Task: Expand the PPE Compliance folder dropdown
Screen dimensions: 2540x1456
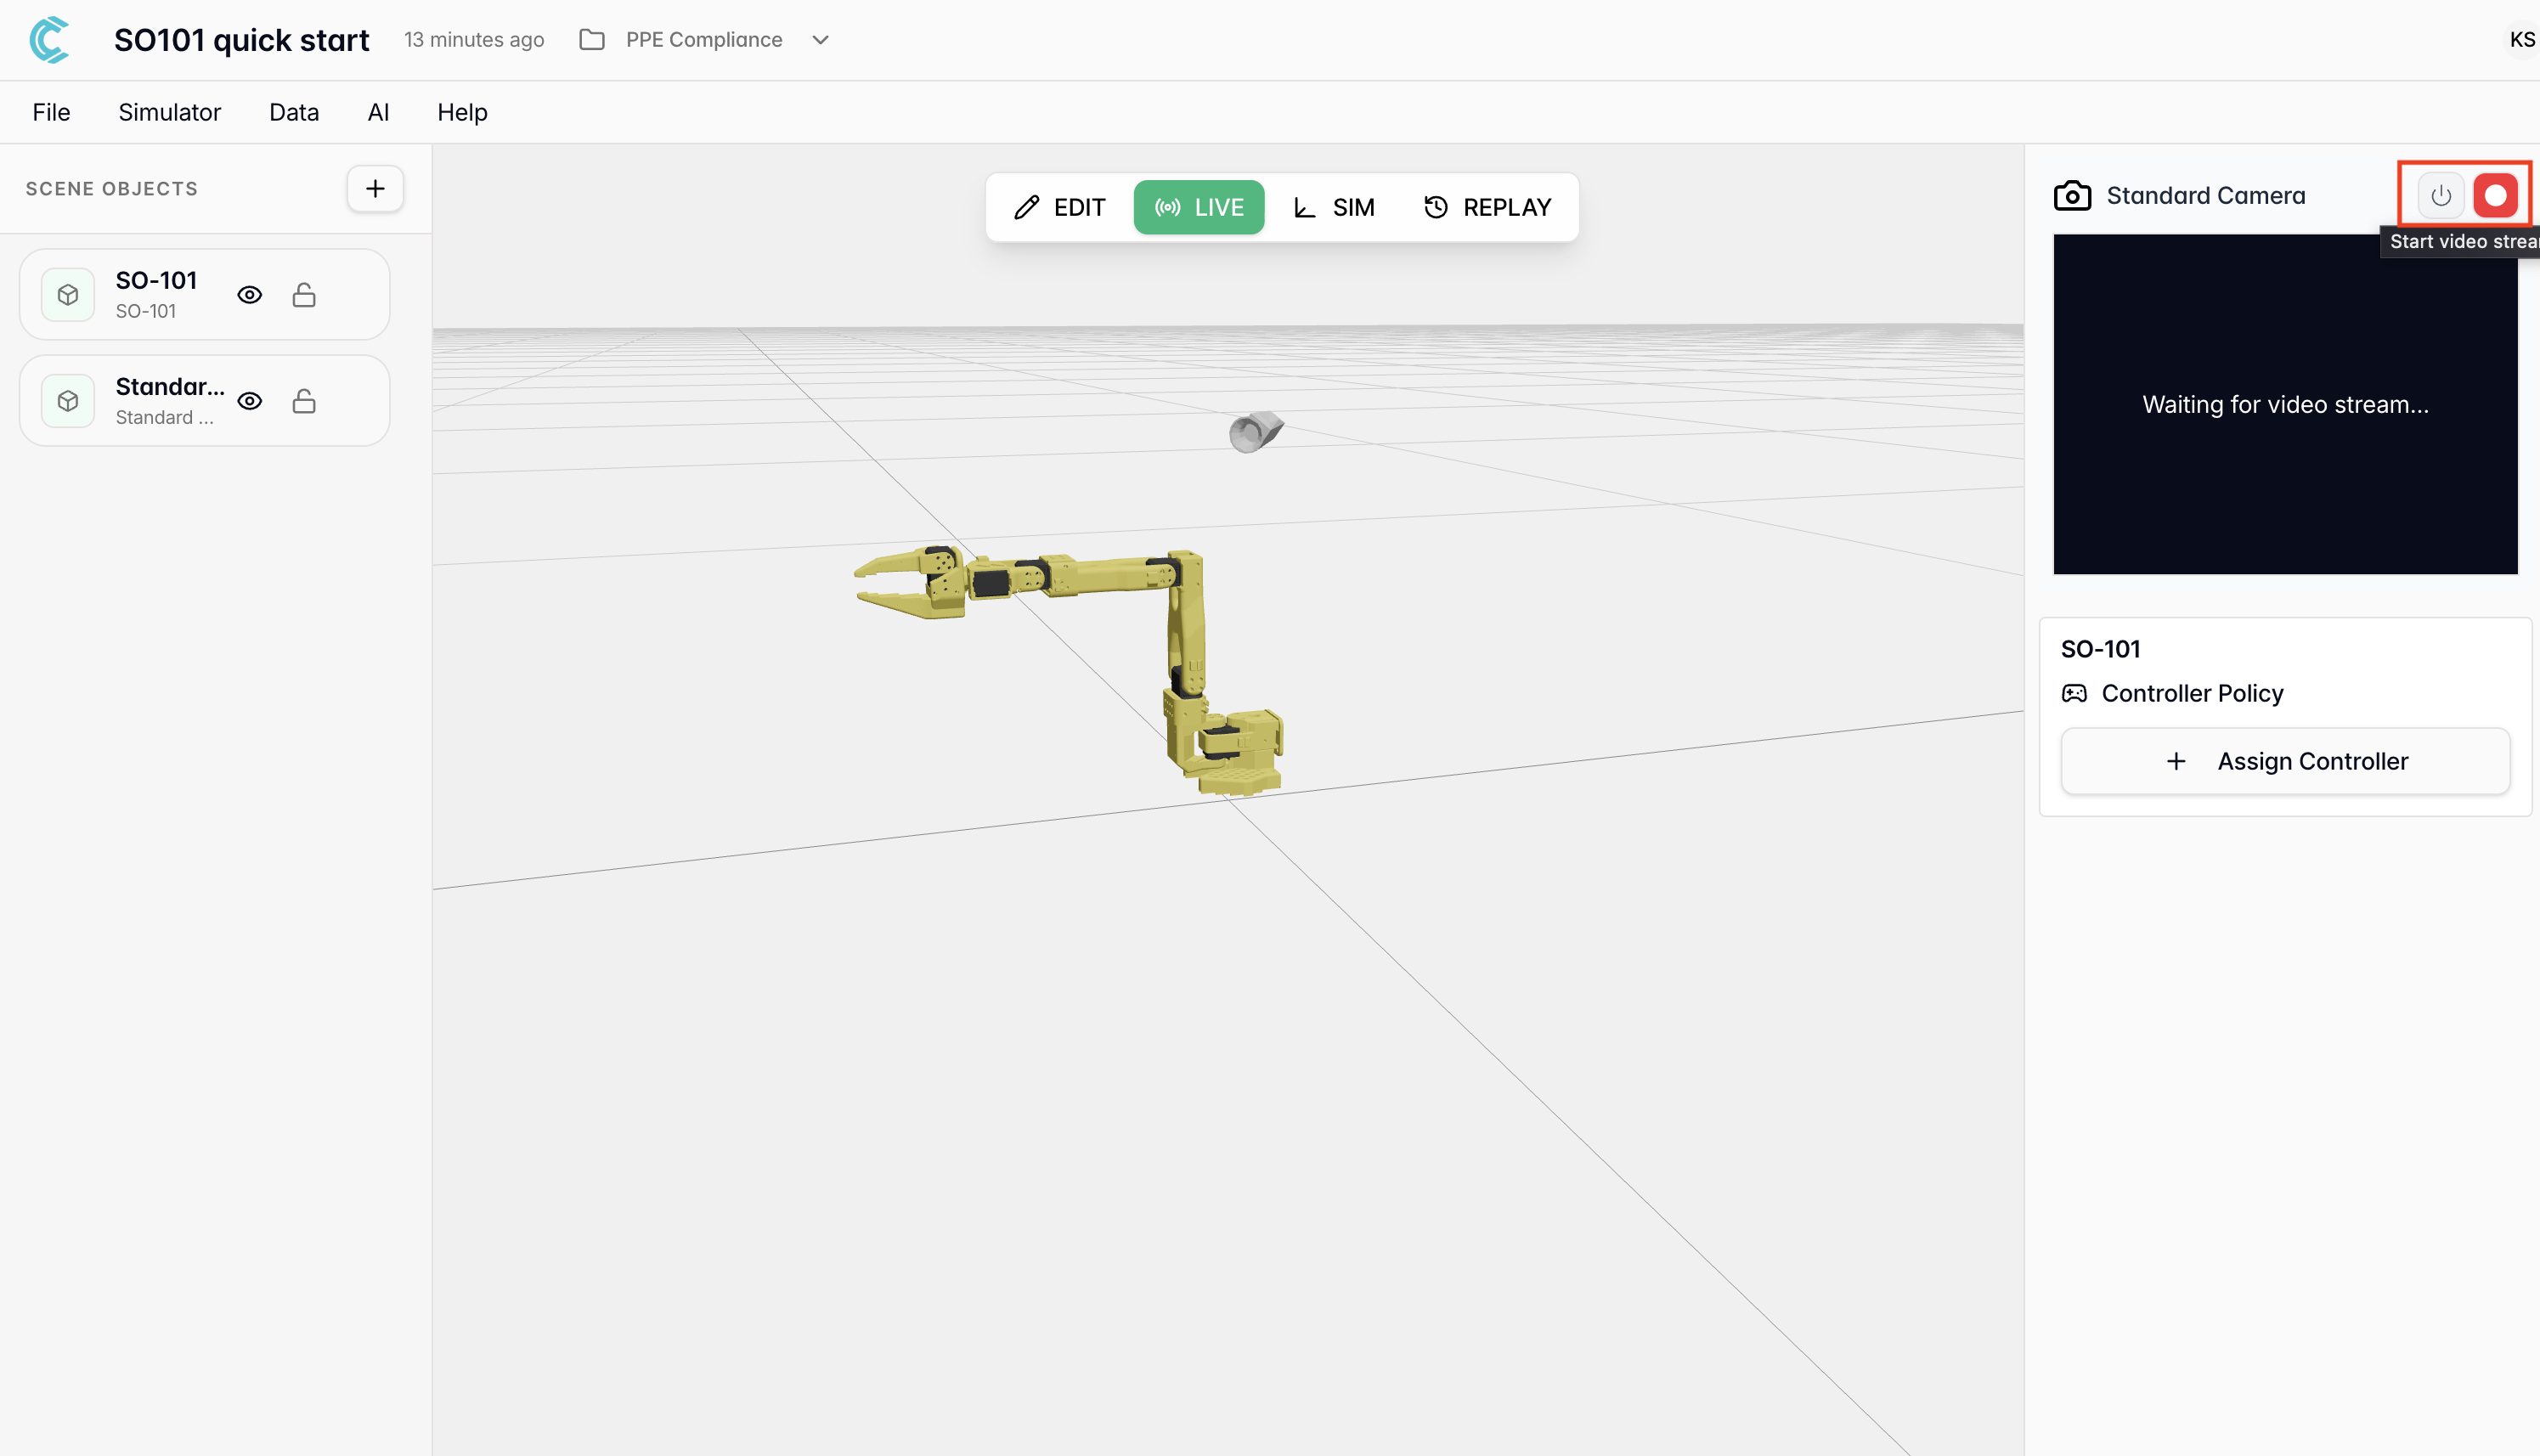Action: [820, 40]
